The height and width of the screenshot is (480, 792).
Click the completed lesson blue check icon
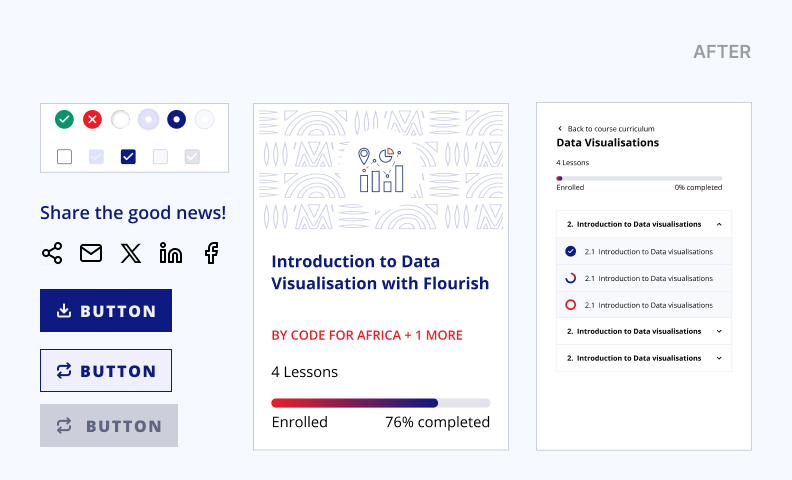click(x=570, y=251)
